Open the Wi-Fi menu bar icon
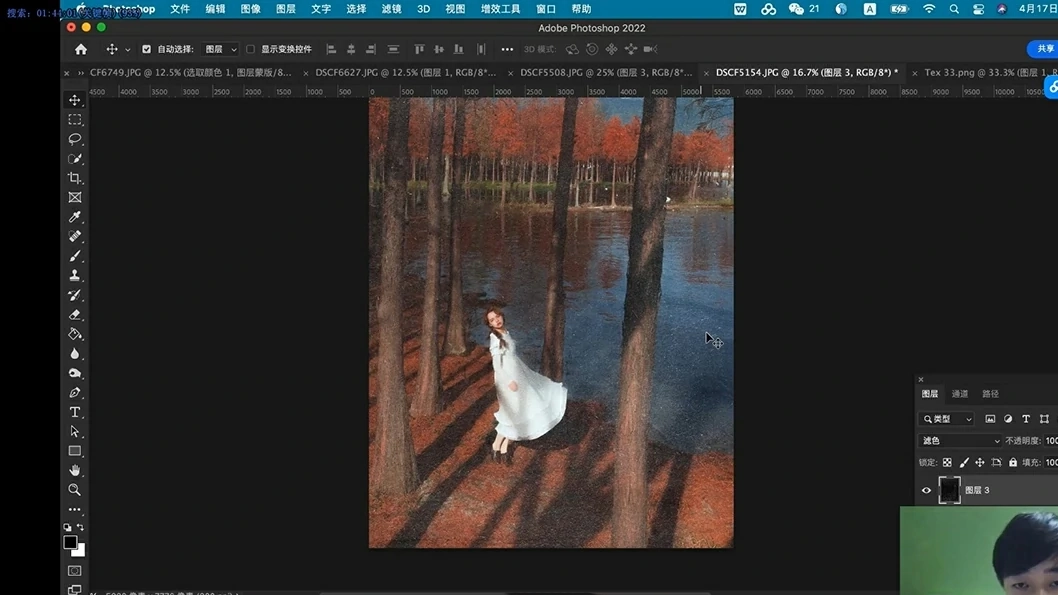The image size is (1058, 595). (x=929, y=9)
